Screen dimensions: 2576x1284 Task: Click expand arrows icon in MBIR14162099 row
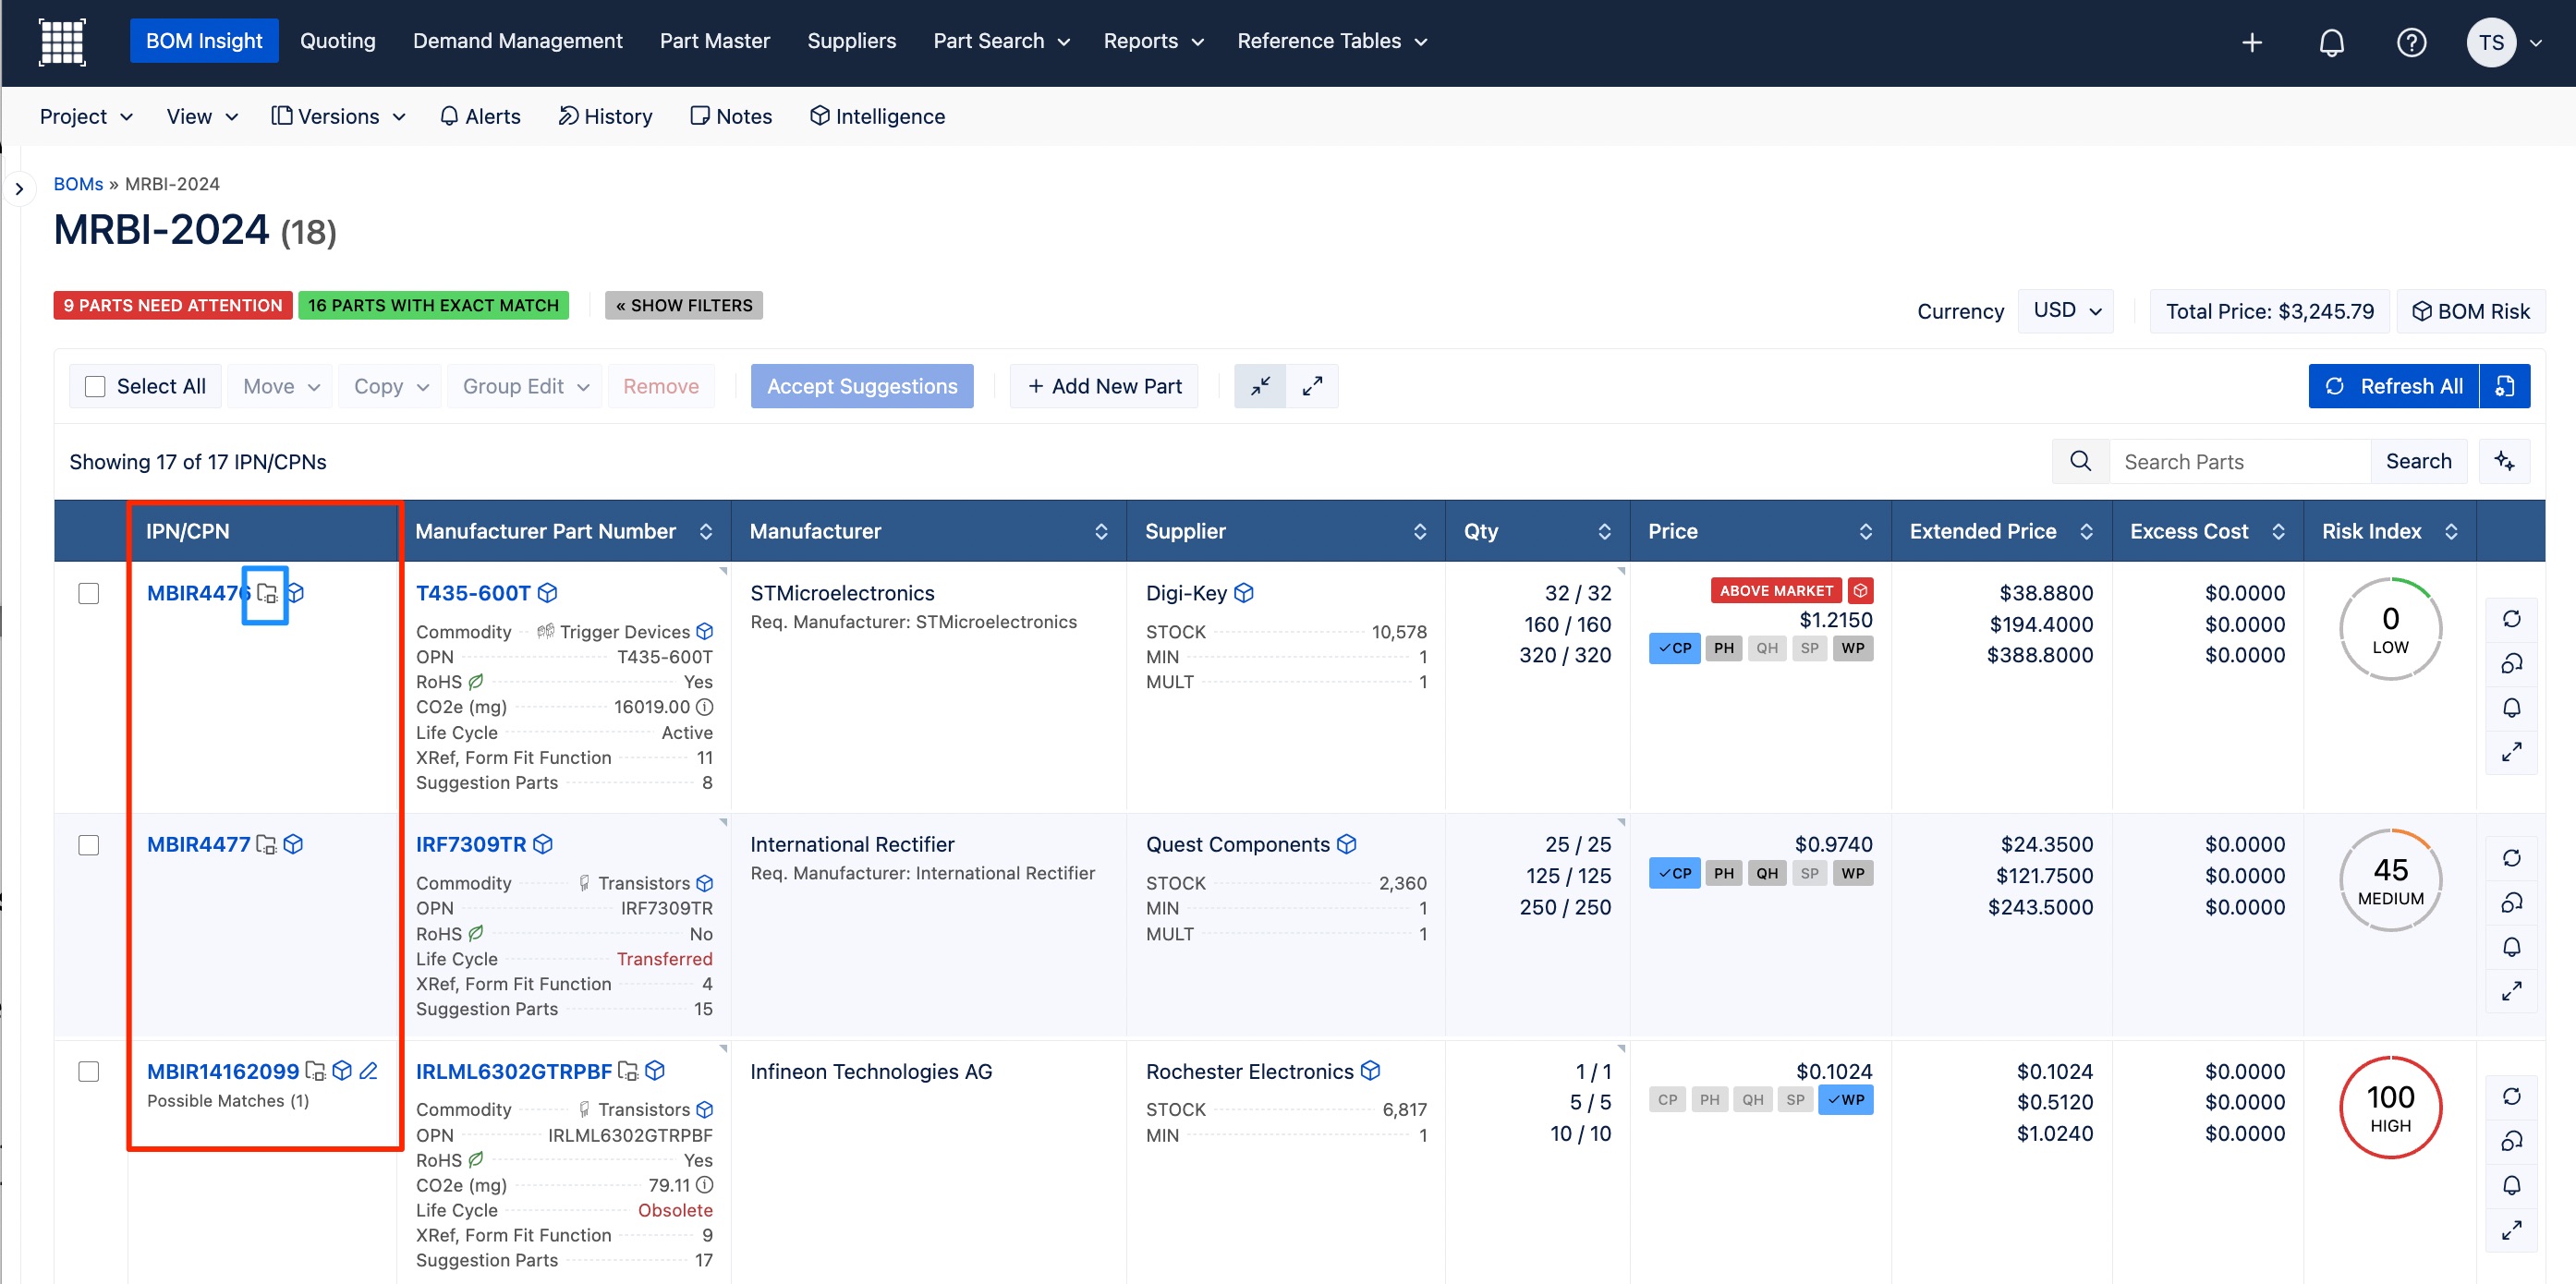click(x=2511, y=1230)
